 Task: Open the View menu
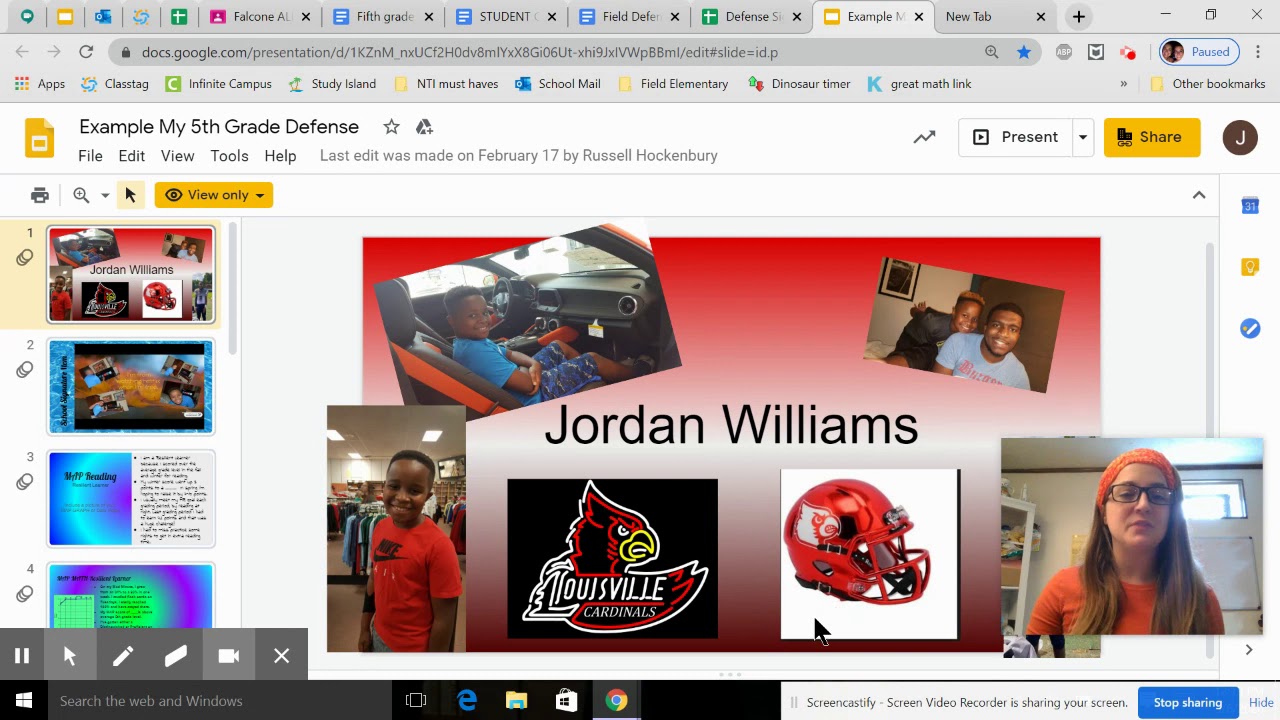177,156
